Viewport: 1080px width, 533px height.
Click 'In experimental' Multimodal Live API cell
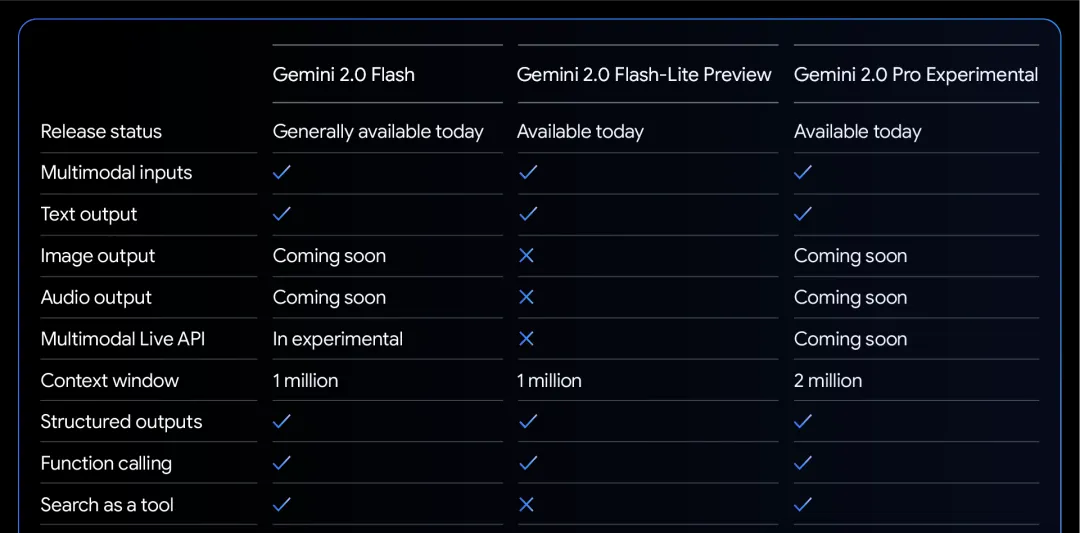[x=338, y=339]
